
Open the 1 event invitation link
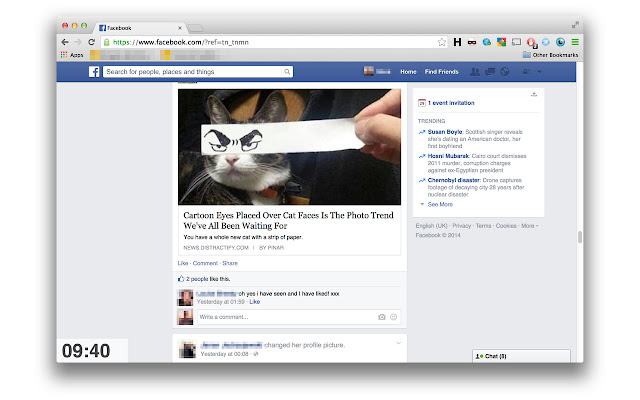tap(451, 103)
